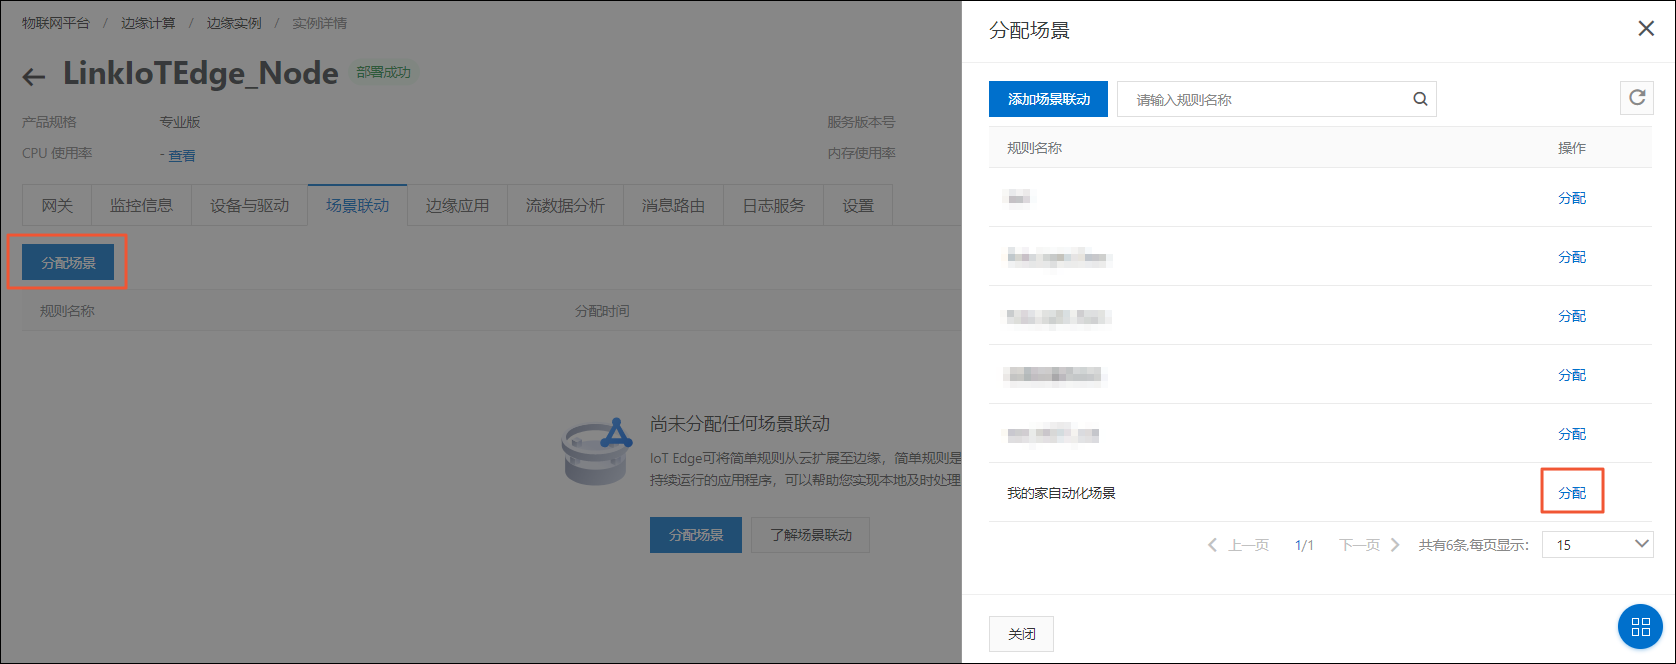
Task: Click the 规则名称 column header in side panel
Action: (x=1034, y=148)
